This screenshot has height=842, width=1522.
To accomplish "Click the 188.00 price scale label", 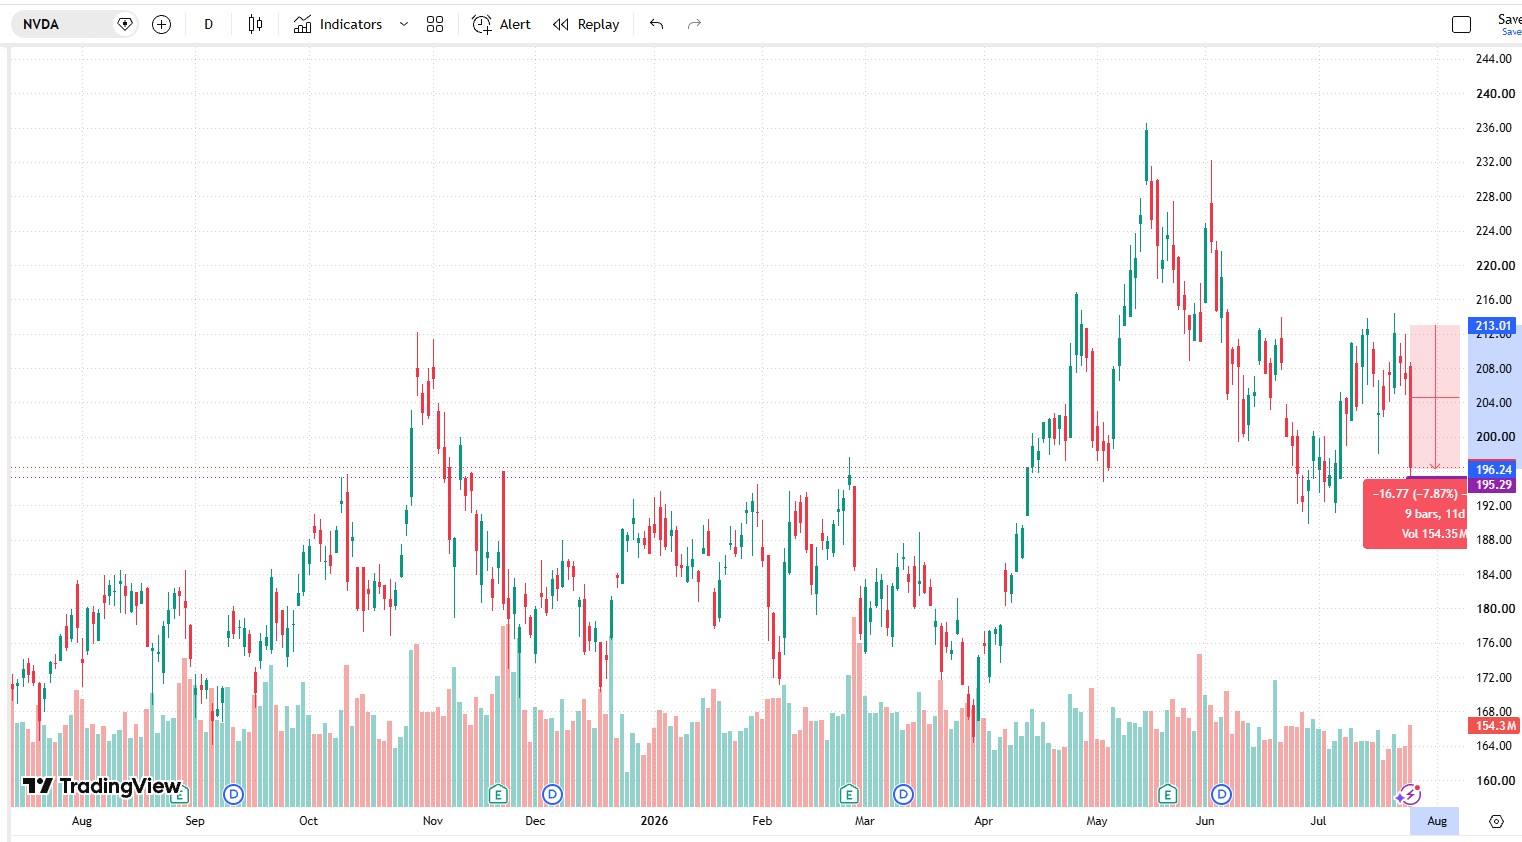I will [1494, 540].
